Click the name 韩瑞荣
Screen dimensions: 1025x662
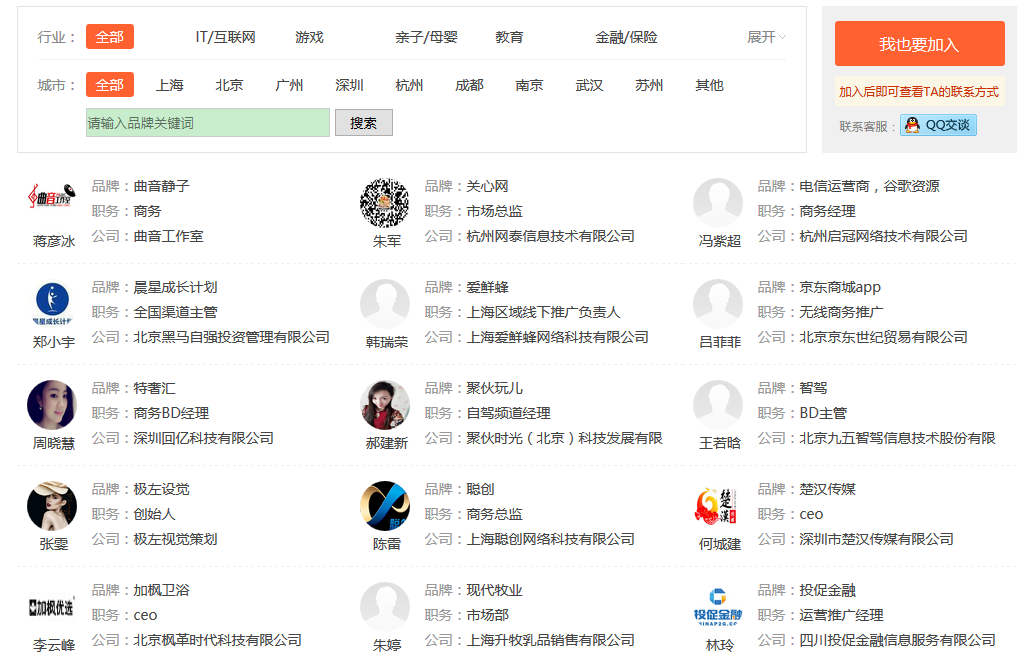(x=387, y=342)
